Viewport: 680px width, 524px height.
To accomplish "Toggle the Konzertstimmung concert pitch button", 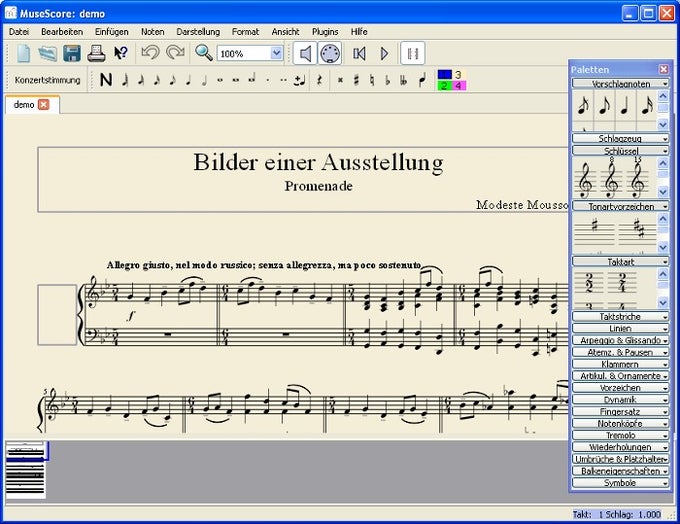I will 48,80.
